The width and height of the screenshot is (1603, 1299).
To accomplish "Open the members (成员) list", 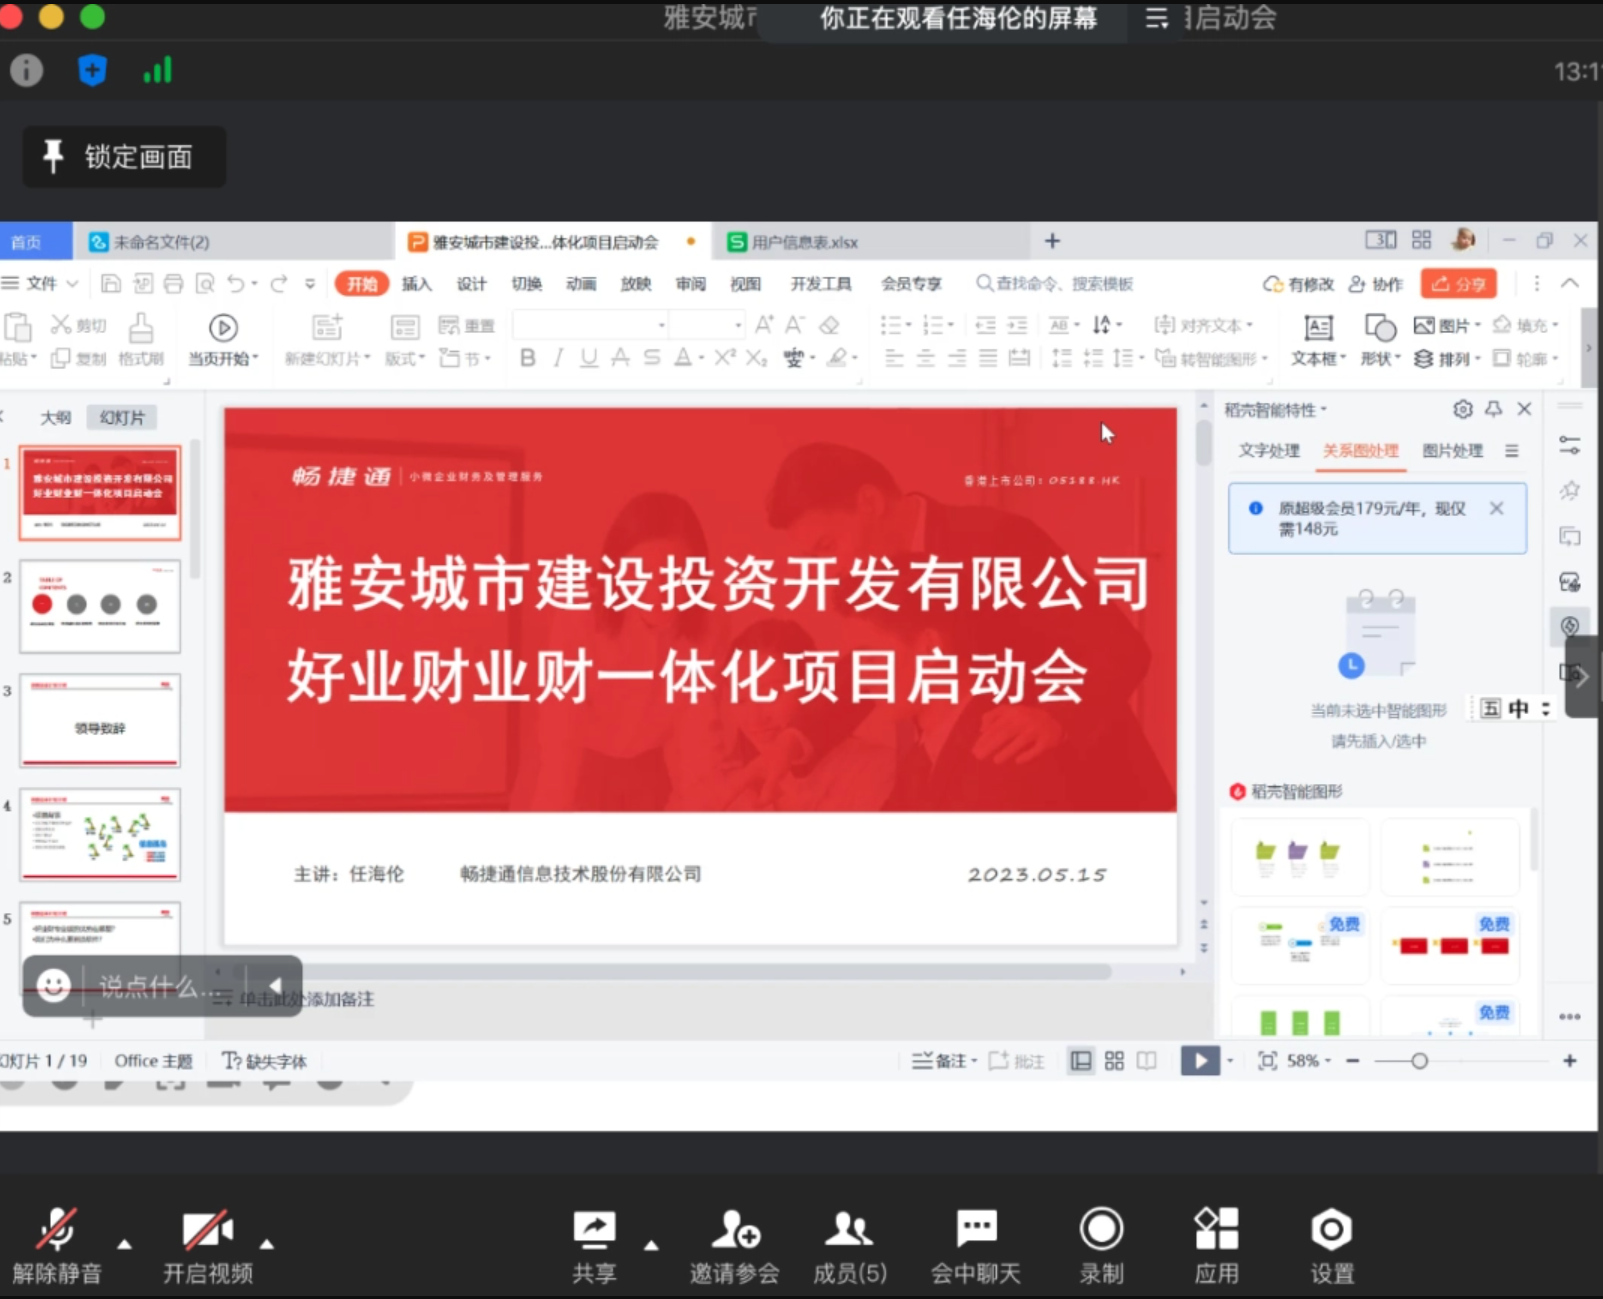I will [849, 1229].
